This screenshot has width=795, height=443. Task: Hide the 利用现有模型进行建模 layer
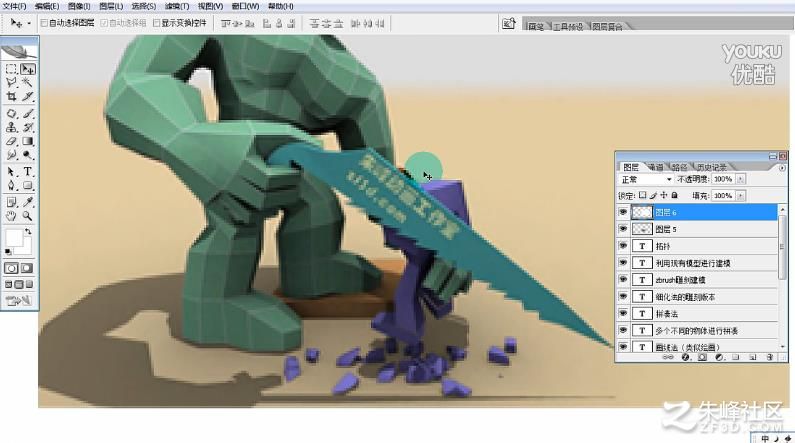(x=623, y=263)
